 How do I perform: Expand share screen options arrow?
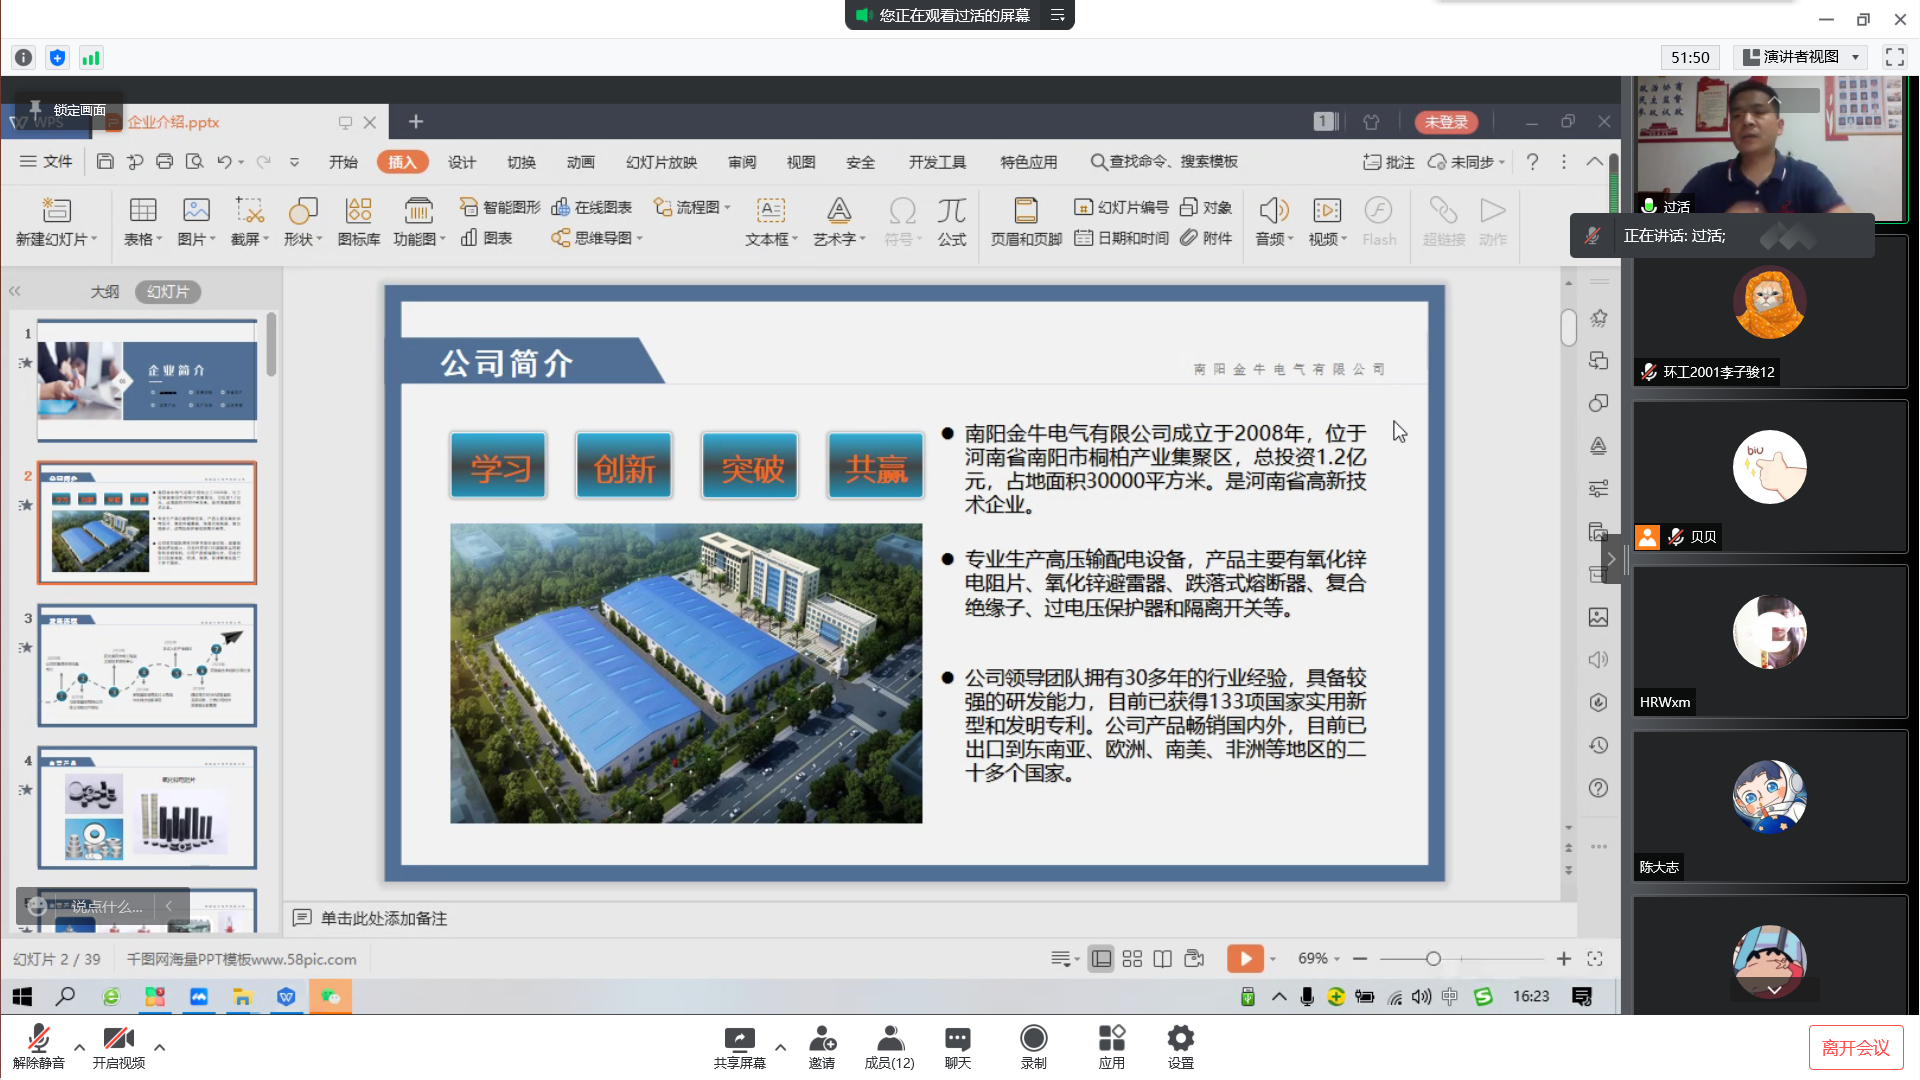pyautogui.click(x=780, y=1047)
